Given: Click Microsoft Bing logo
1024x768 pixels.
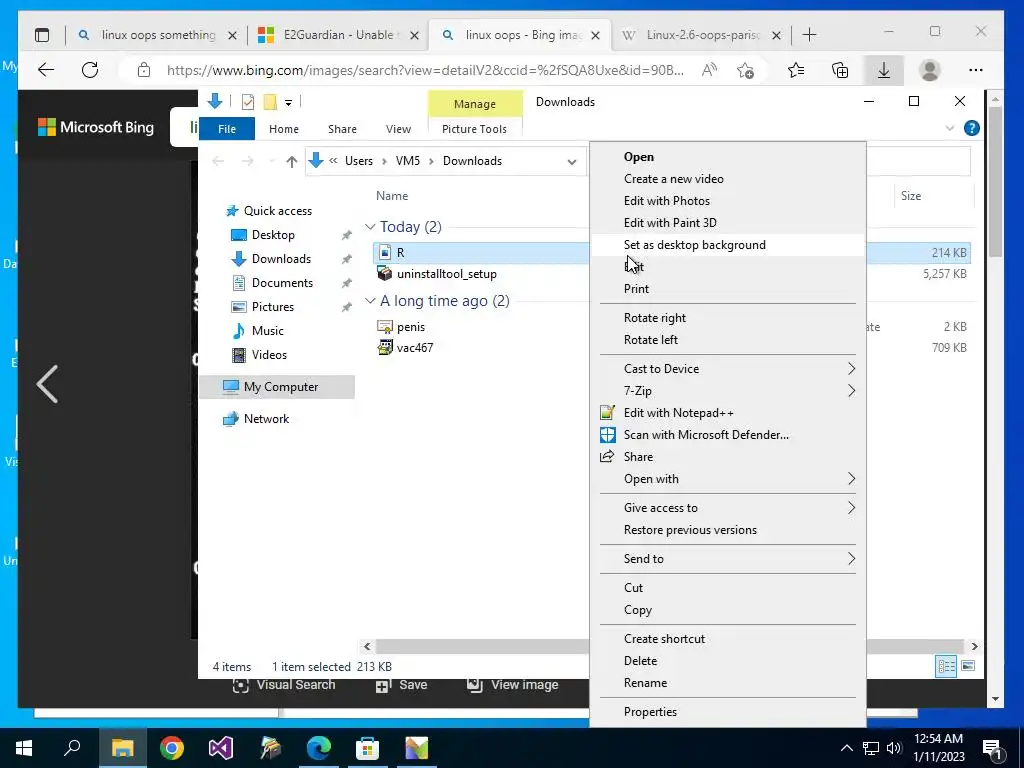Looking at the screenshot, I should (96, 127).
